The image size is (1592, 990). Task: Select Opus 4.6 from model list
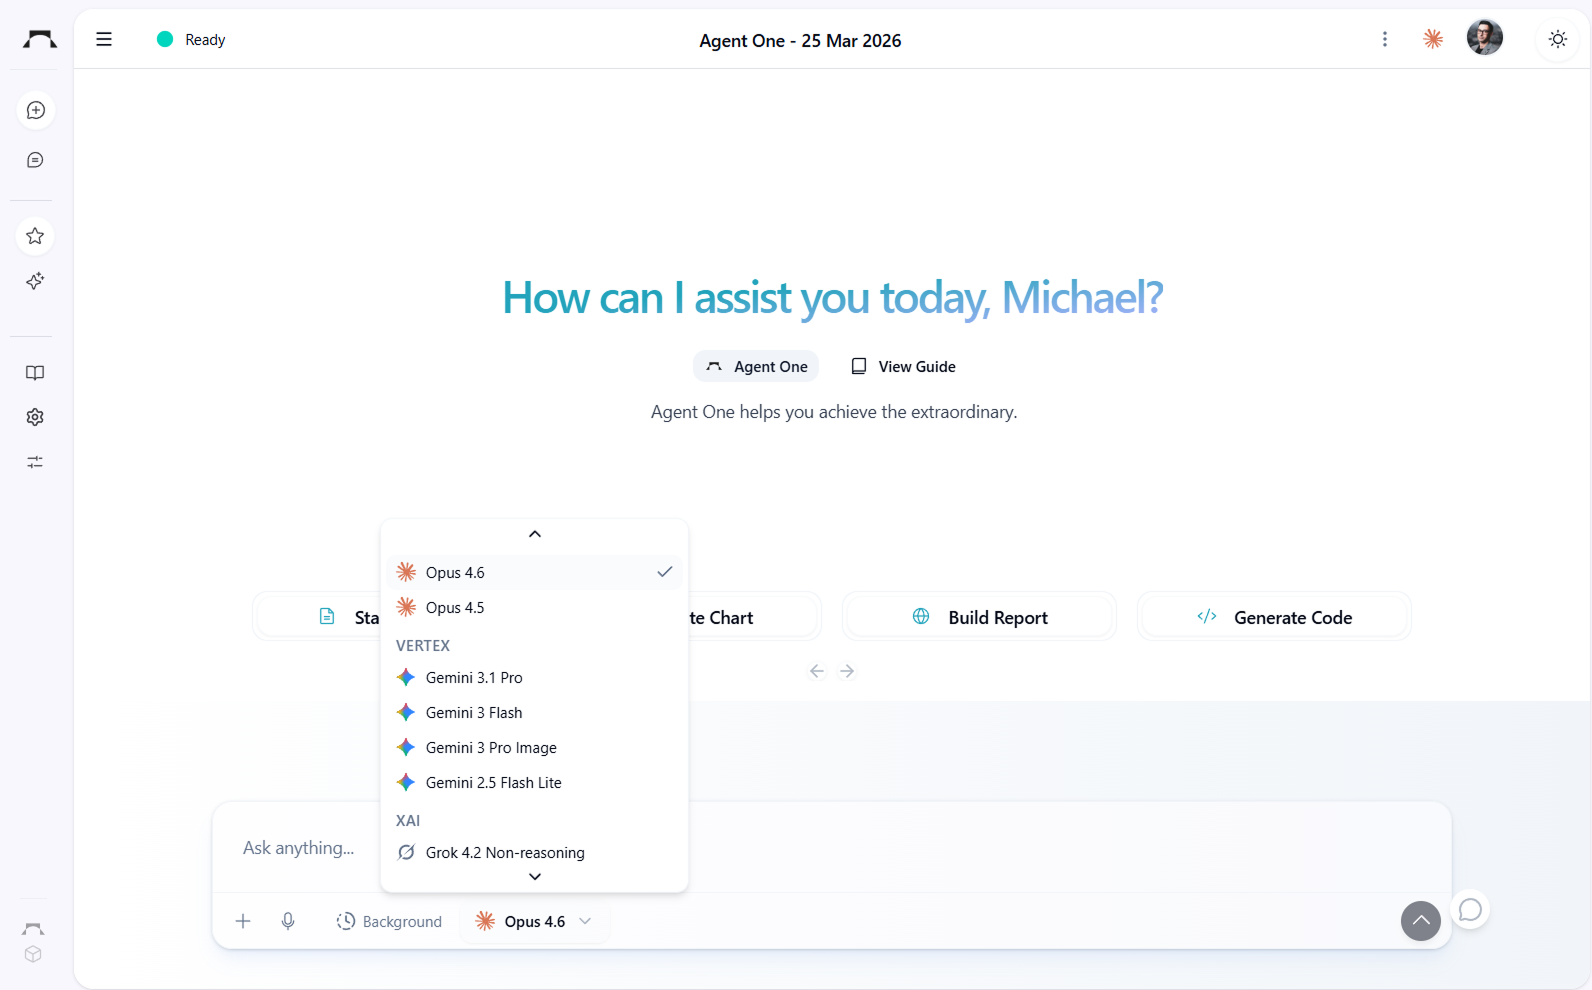coord(535,572)
